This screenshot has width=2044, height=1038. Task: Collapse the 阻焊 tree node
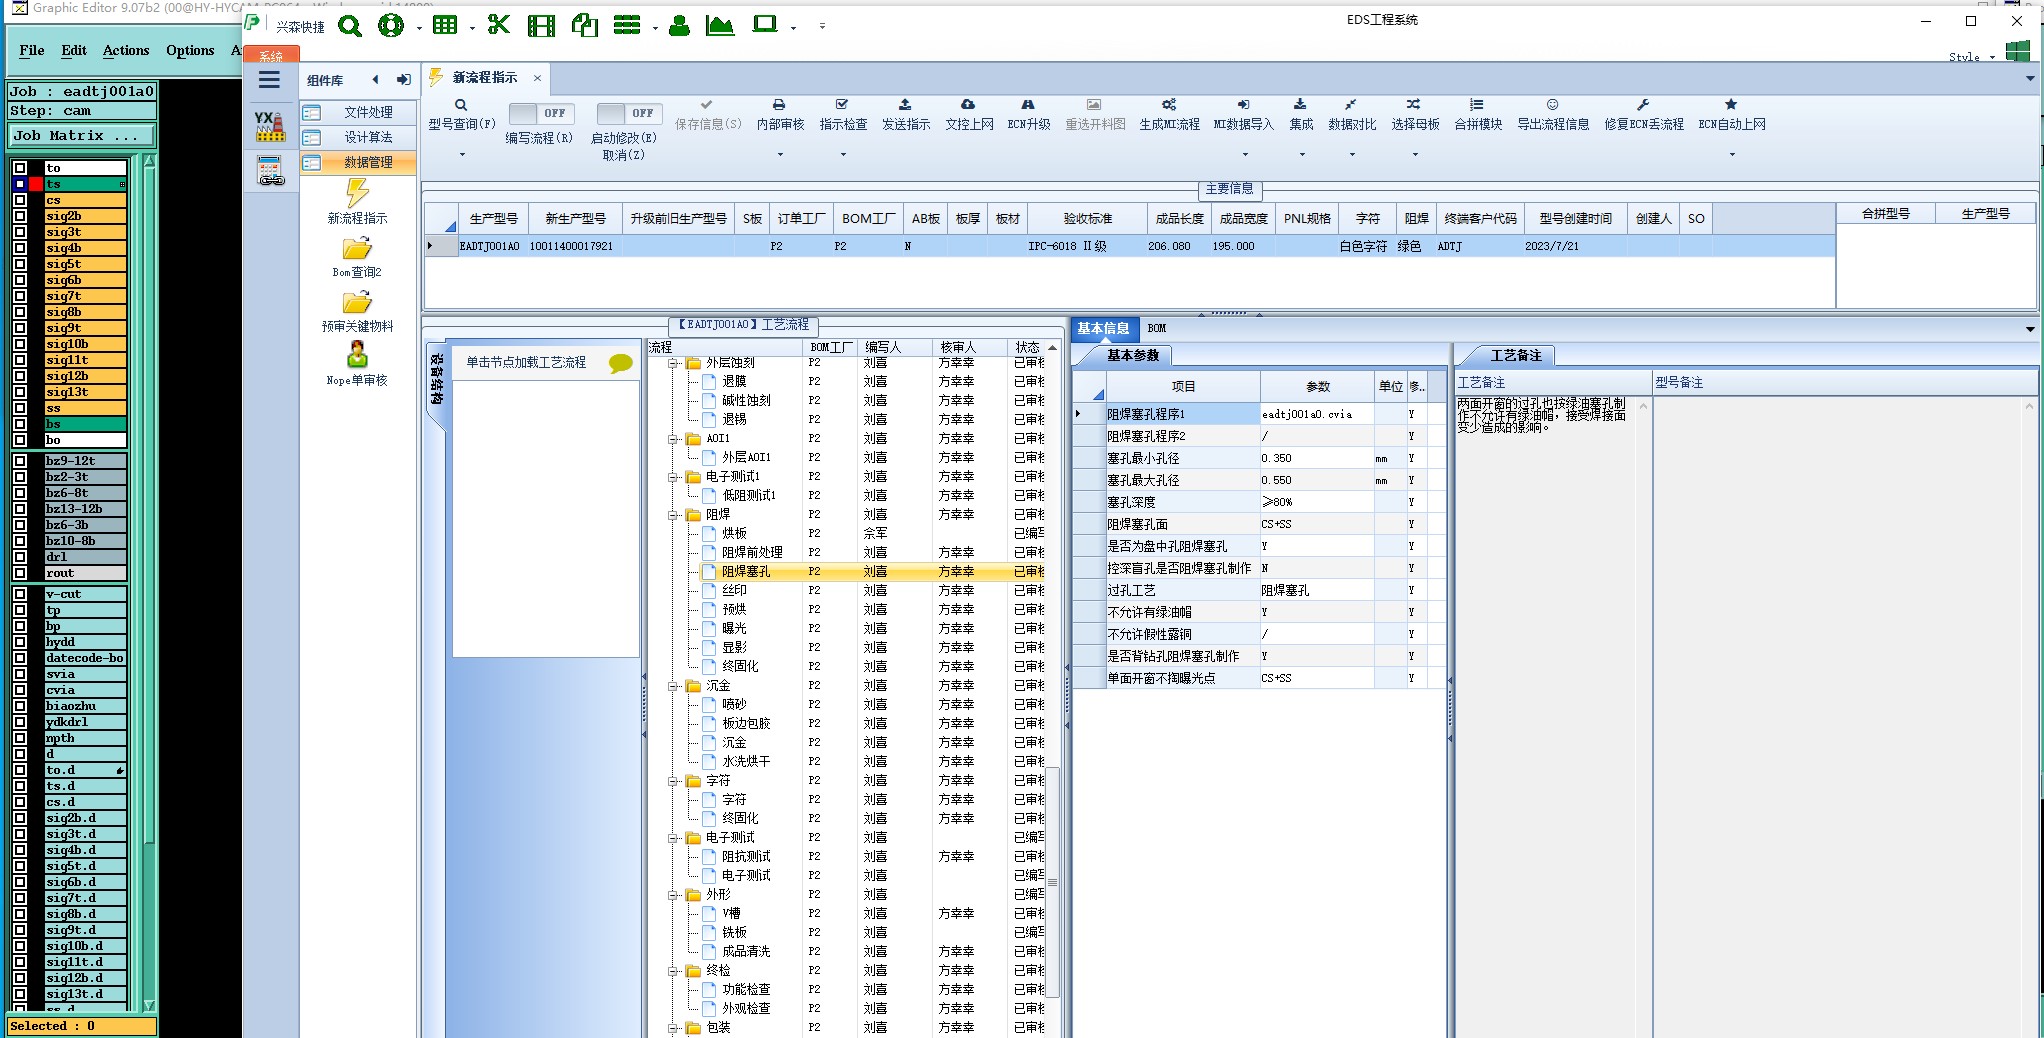pos(674,515)
